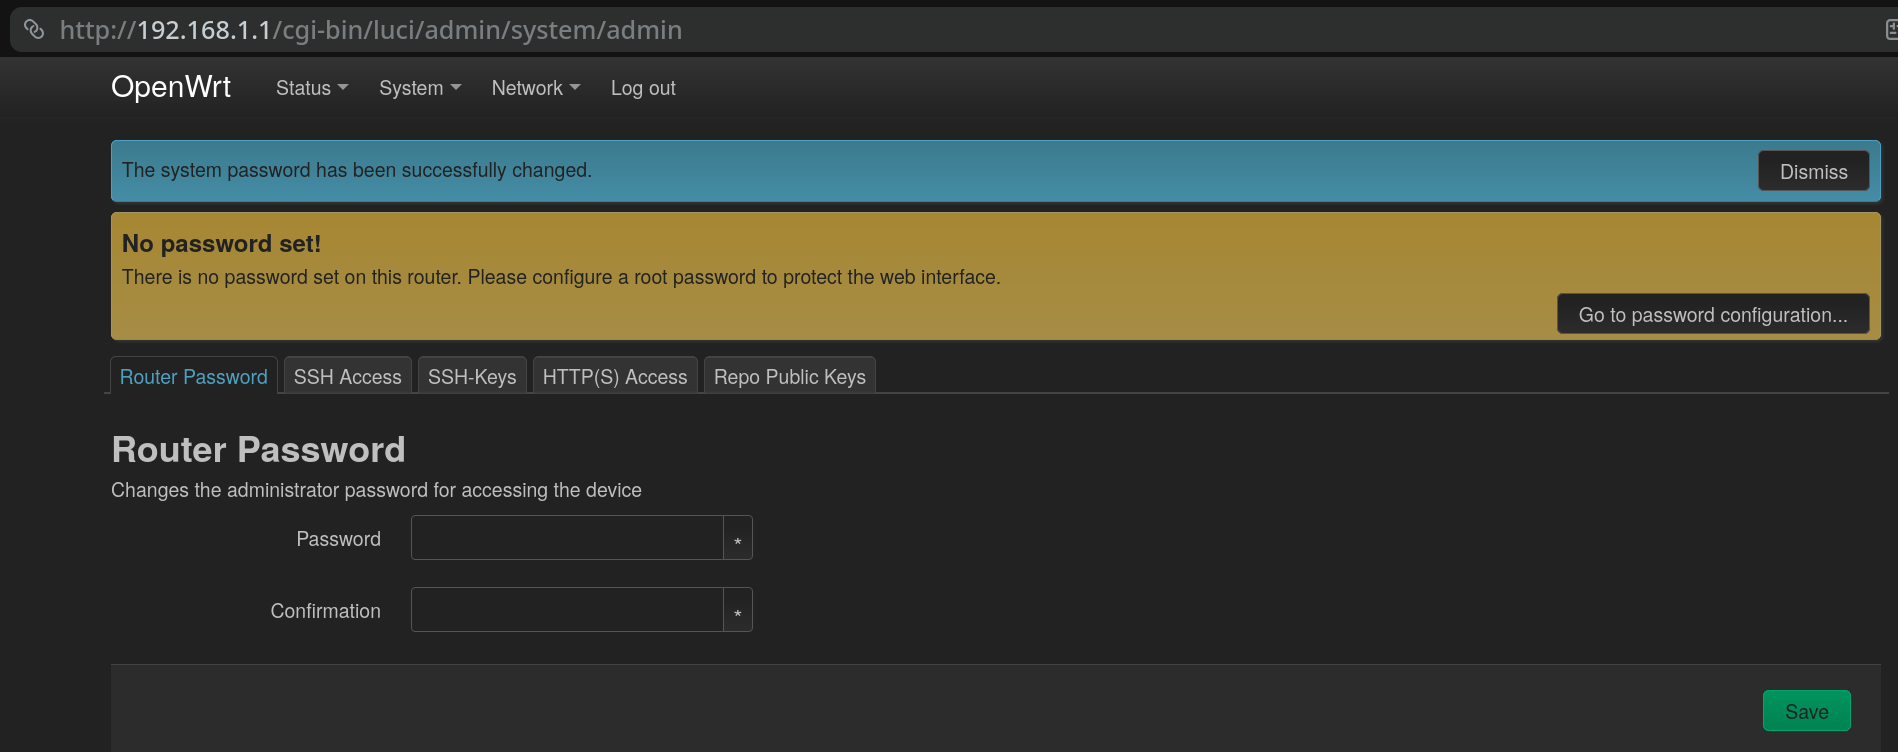Save the router password settings
The height and width of the screenshot is (752, 1898).
(x=1806, y=711)
